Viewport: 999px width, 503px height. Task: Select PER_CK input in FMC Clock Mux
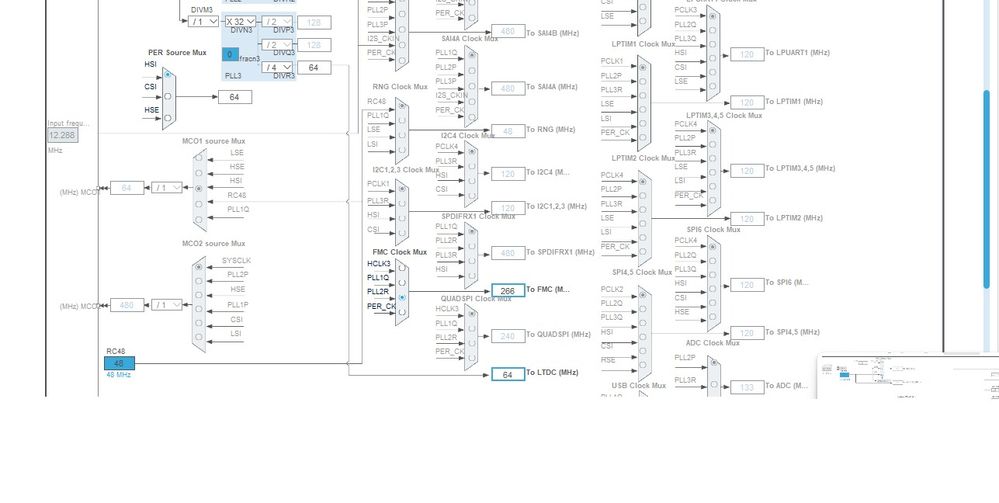(402, 312)
